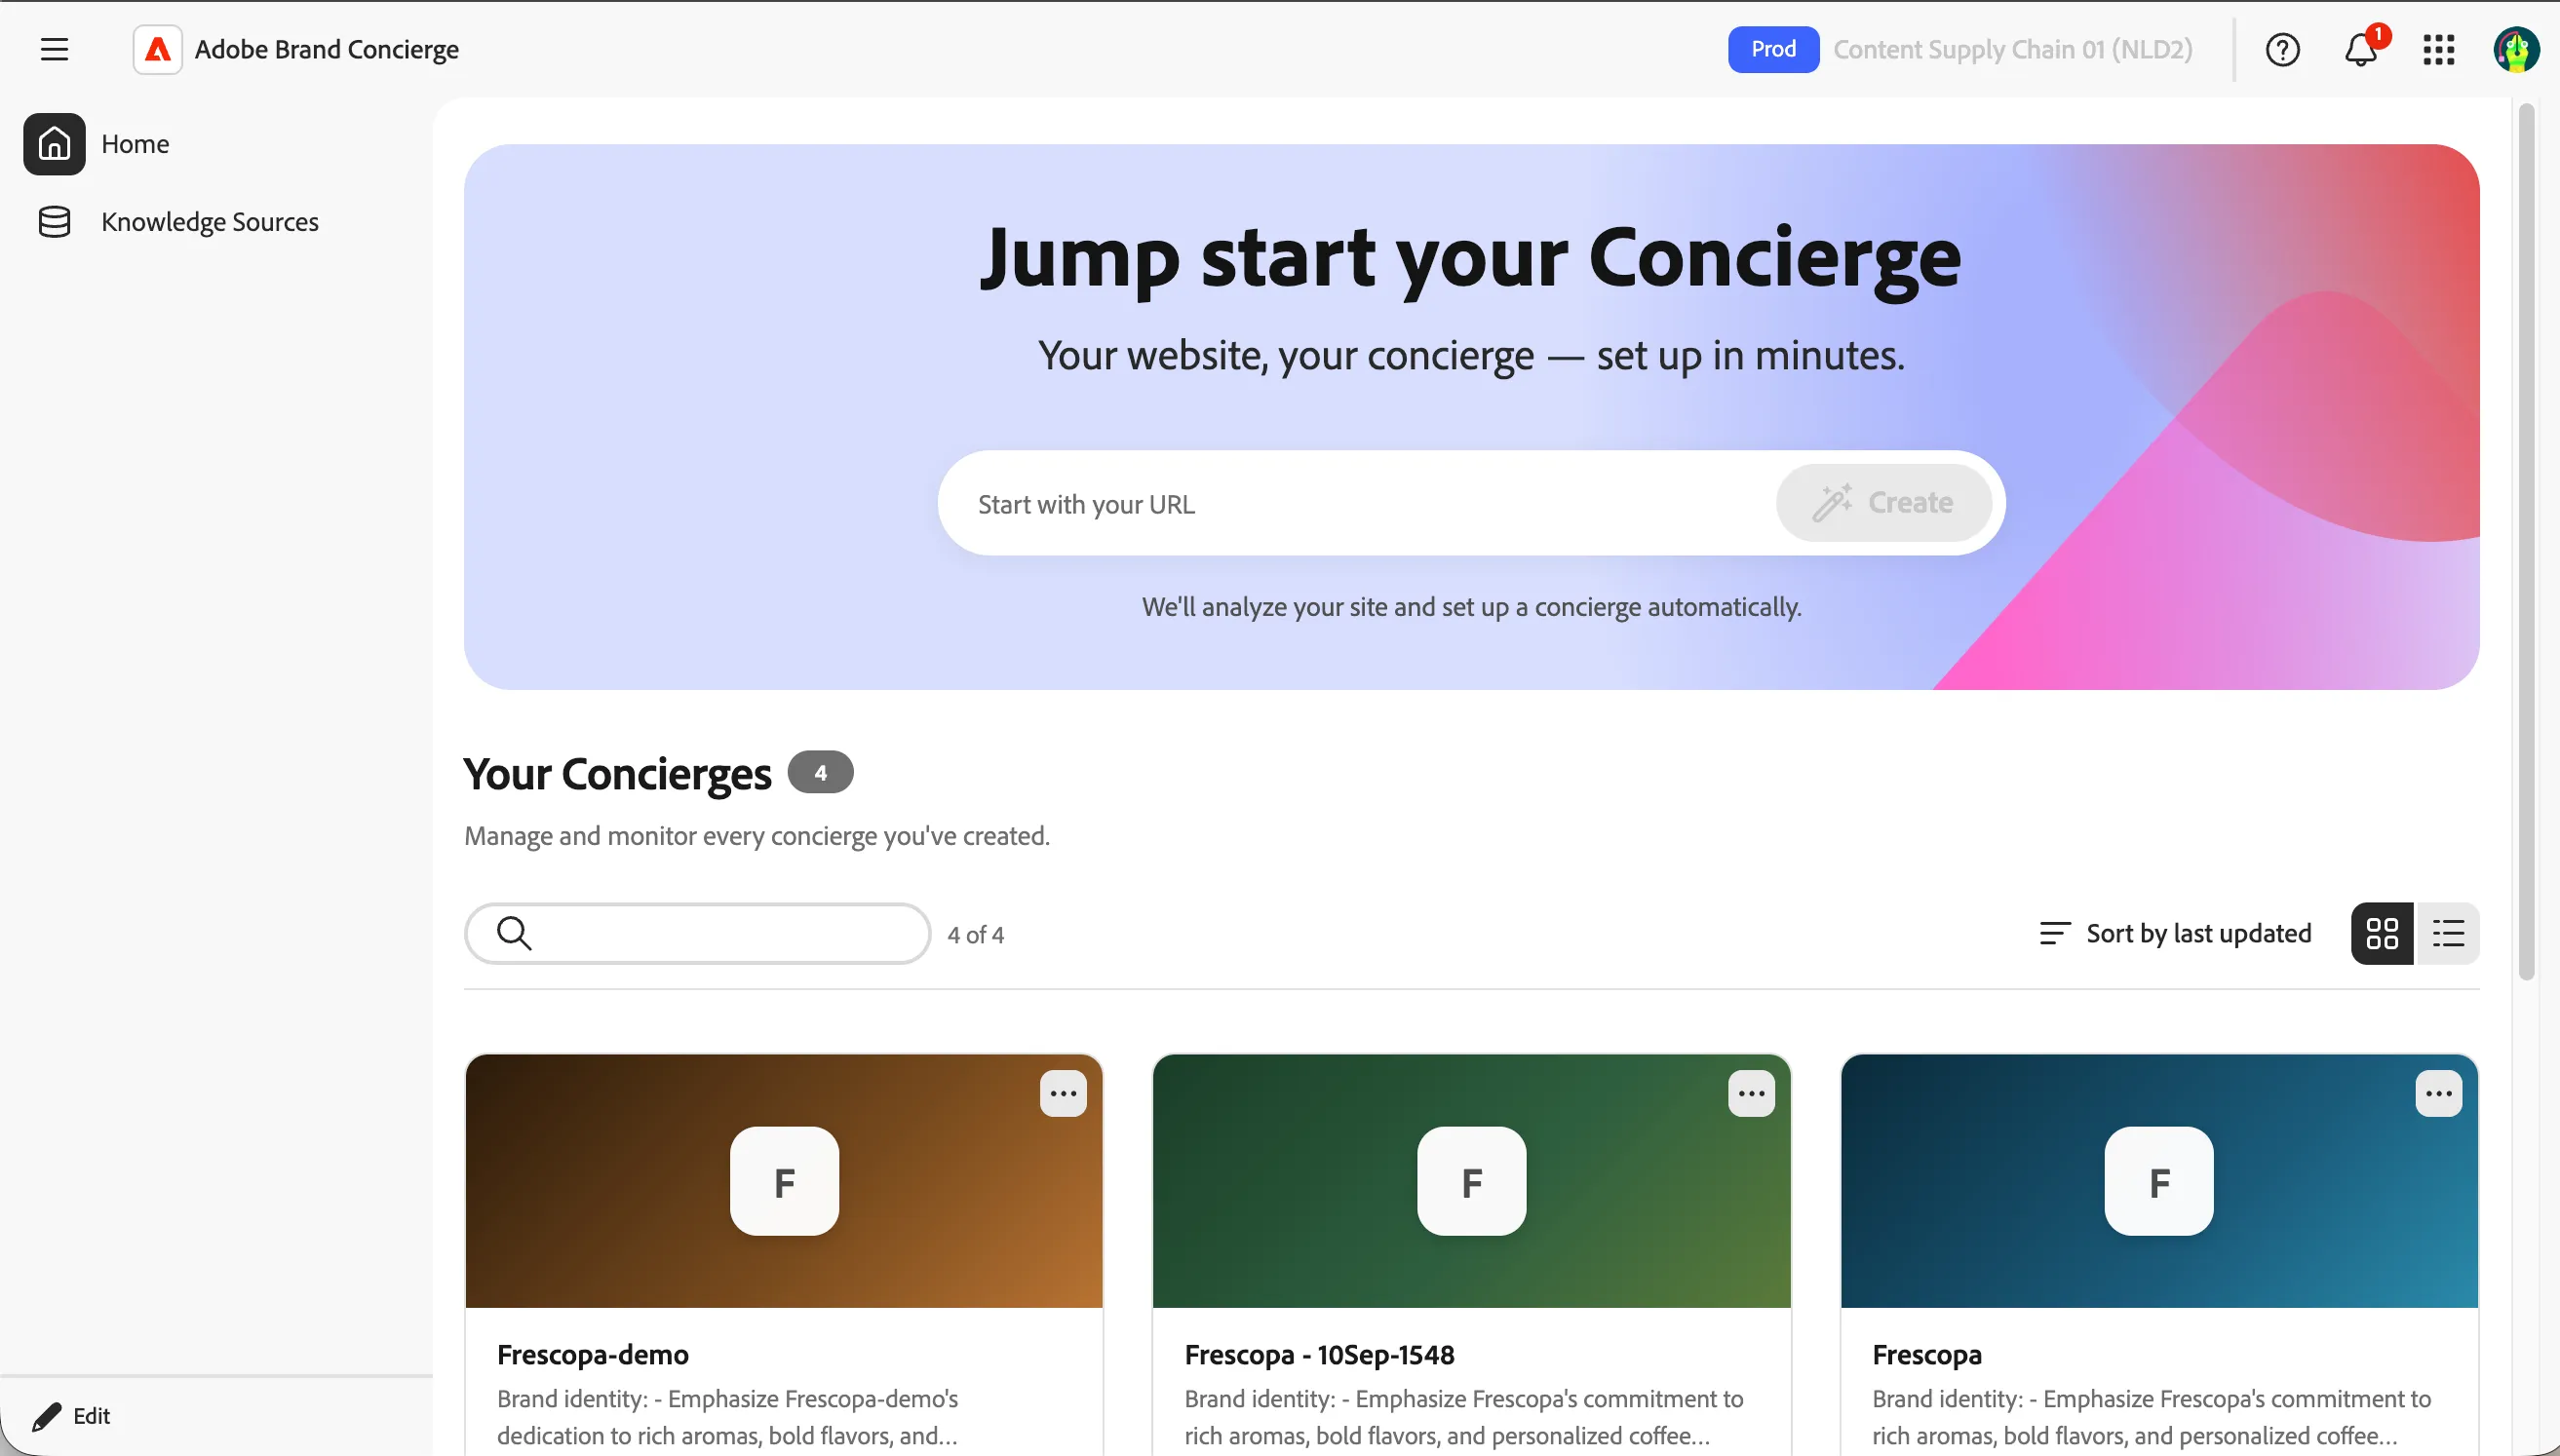The height and width of the screenshot is (1456, 2560).
Task: Open the user profile avatar
Action: [2516, 49]
